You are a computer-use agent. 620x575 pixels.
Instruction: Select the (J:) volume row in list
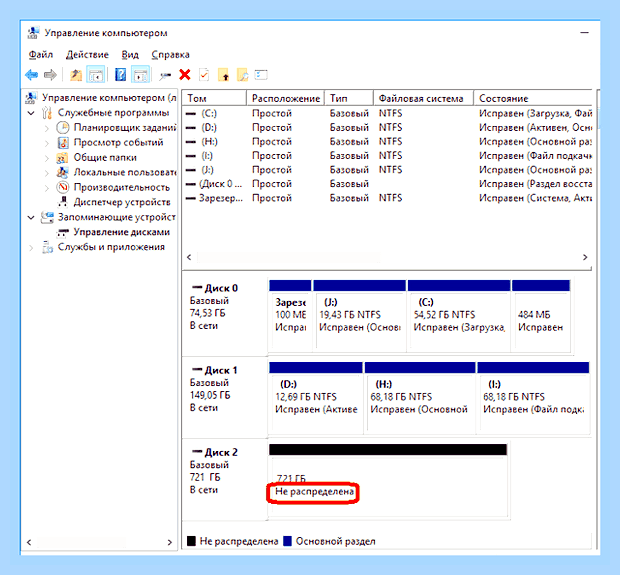[388, 170]
